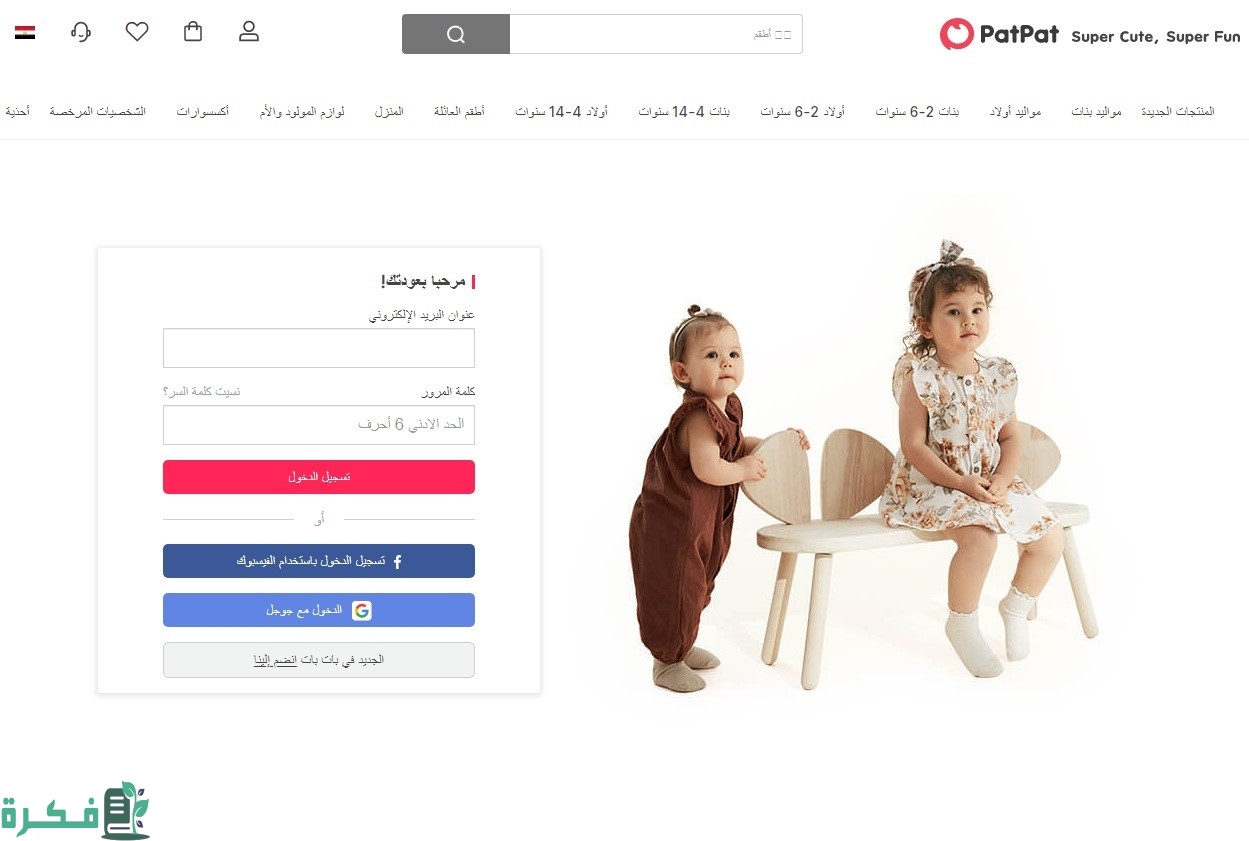Focus the email address input field
1249x841 pixels.
coord(319,348)
